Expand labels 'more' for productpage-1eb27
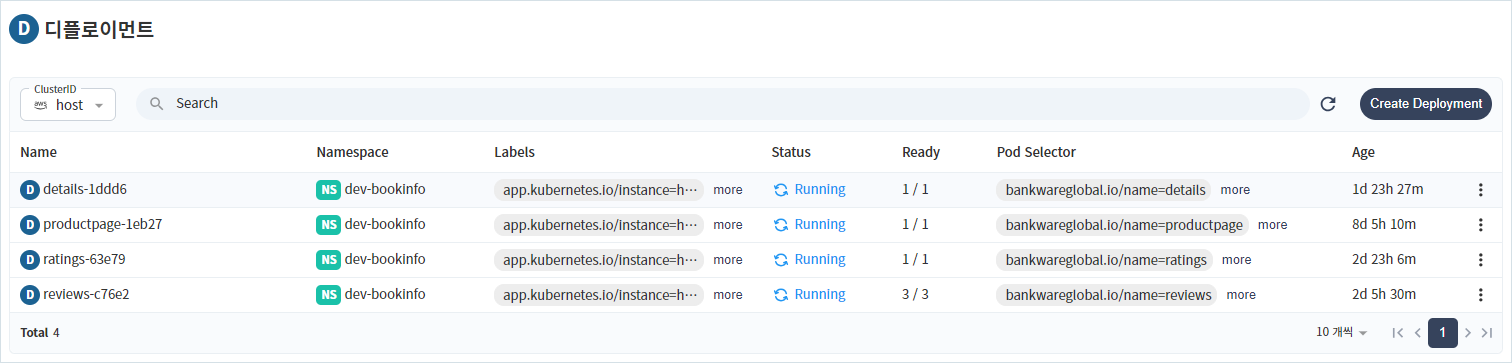This screenshot has width=1512, height=363. point(728,224)
